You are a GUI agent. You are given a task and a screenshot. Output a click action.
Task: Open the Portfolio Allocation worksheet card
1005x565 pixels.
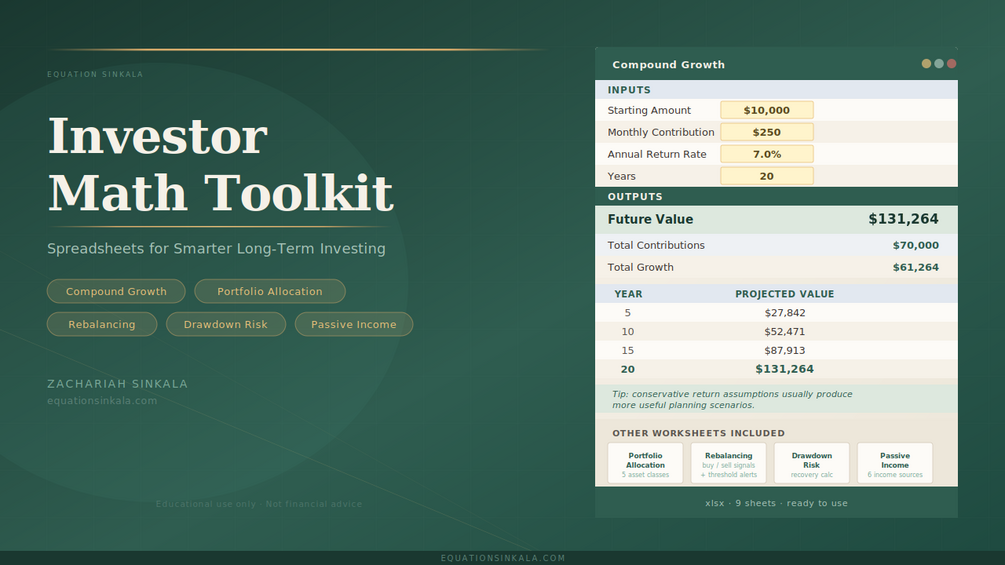[645, 463]
